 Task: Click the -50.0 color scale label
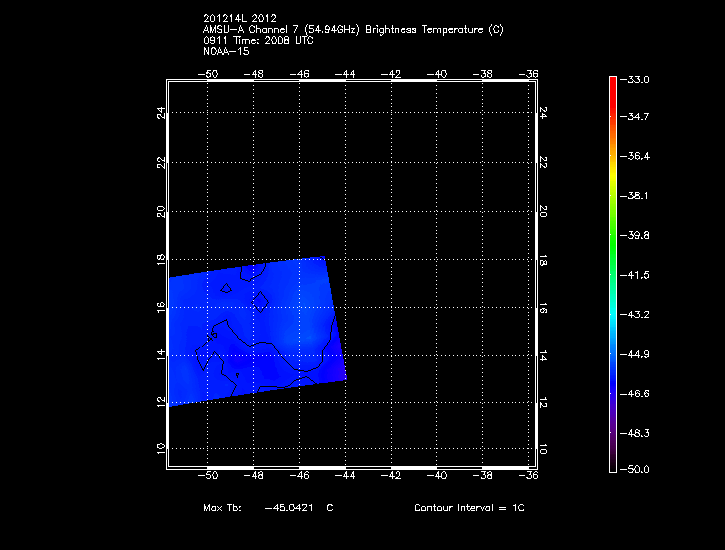pos(637,469)
